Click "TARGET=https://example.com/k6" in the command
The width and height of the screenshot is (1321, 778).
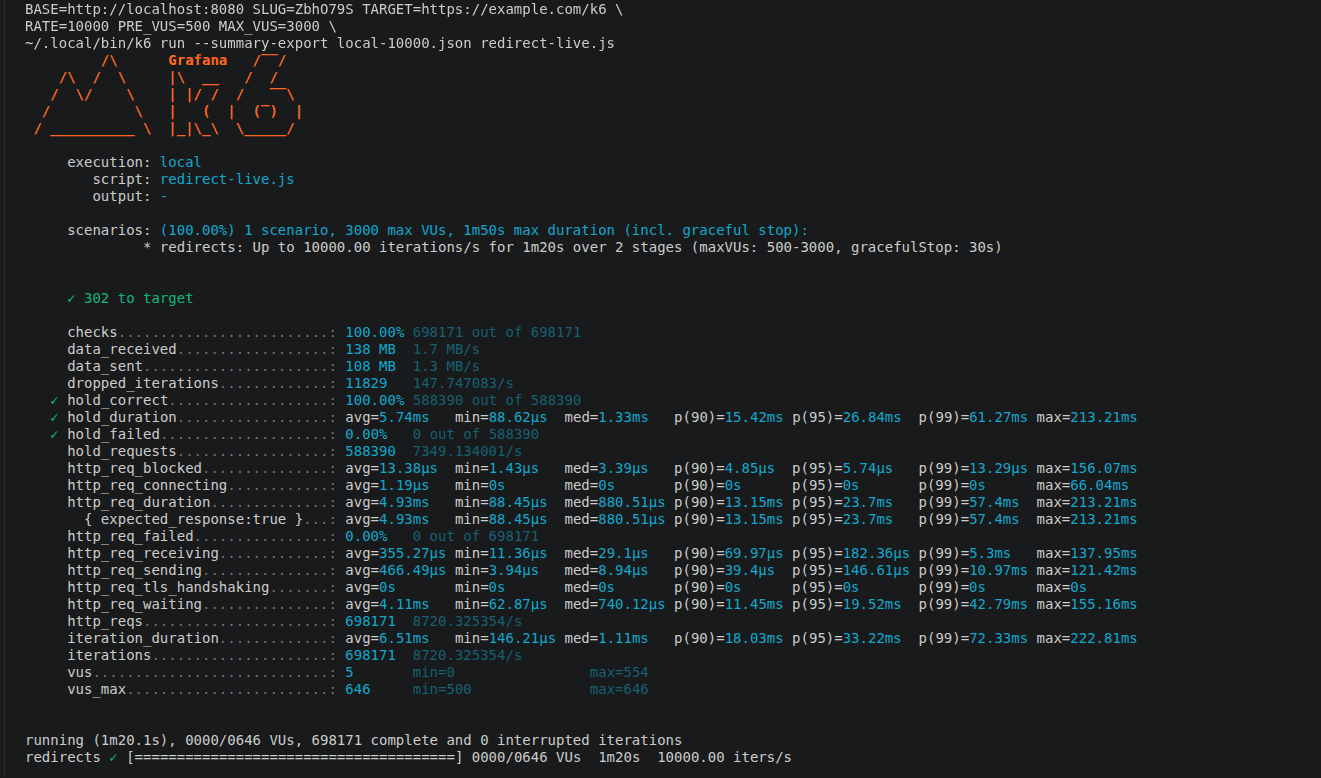pyautogui.click(x=484, y=8)
